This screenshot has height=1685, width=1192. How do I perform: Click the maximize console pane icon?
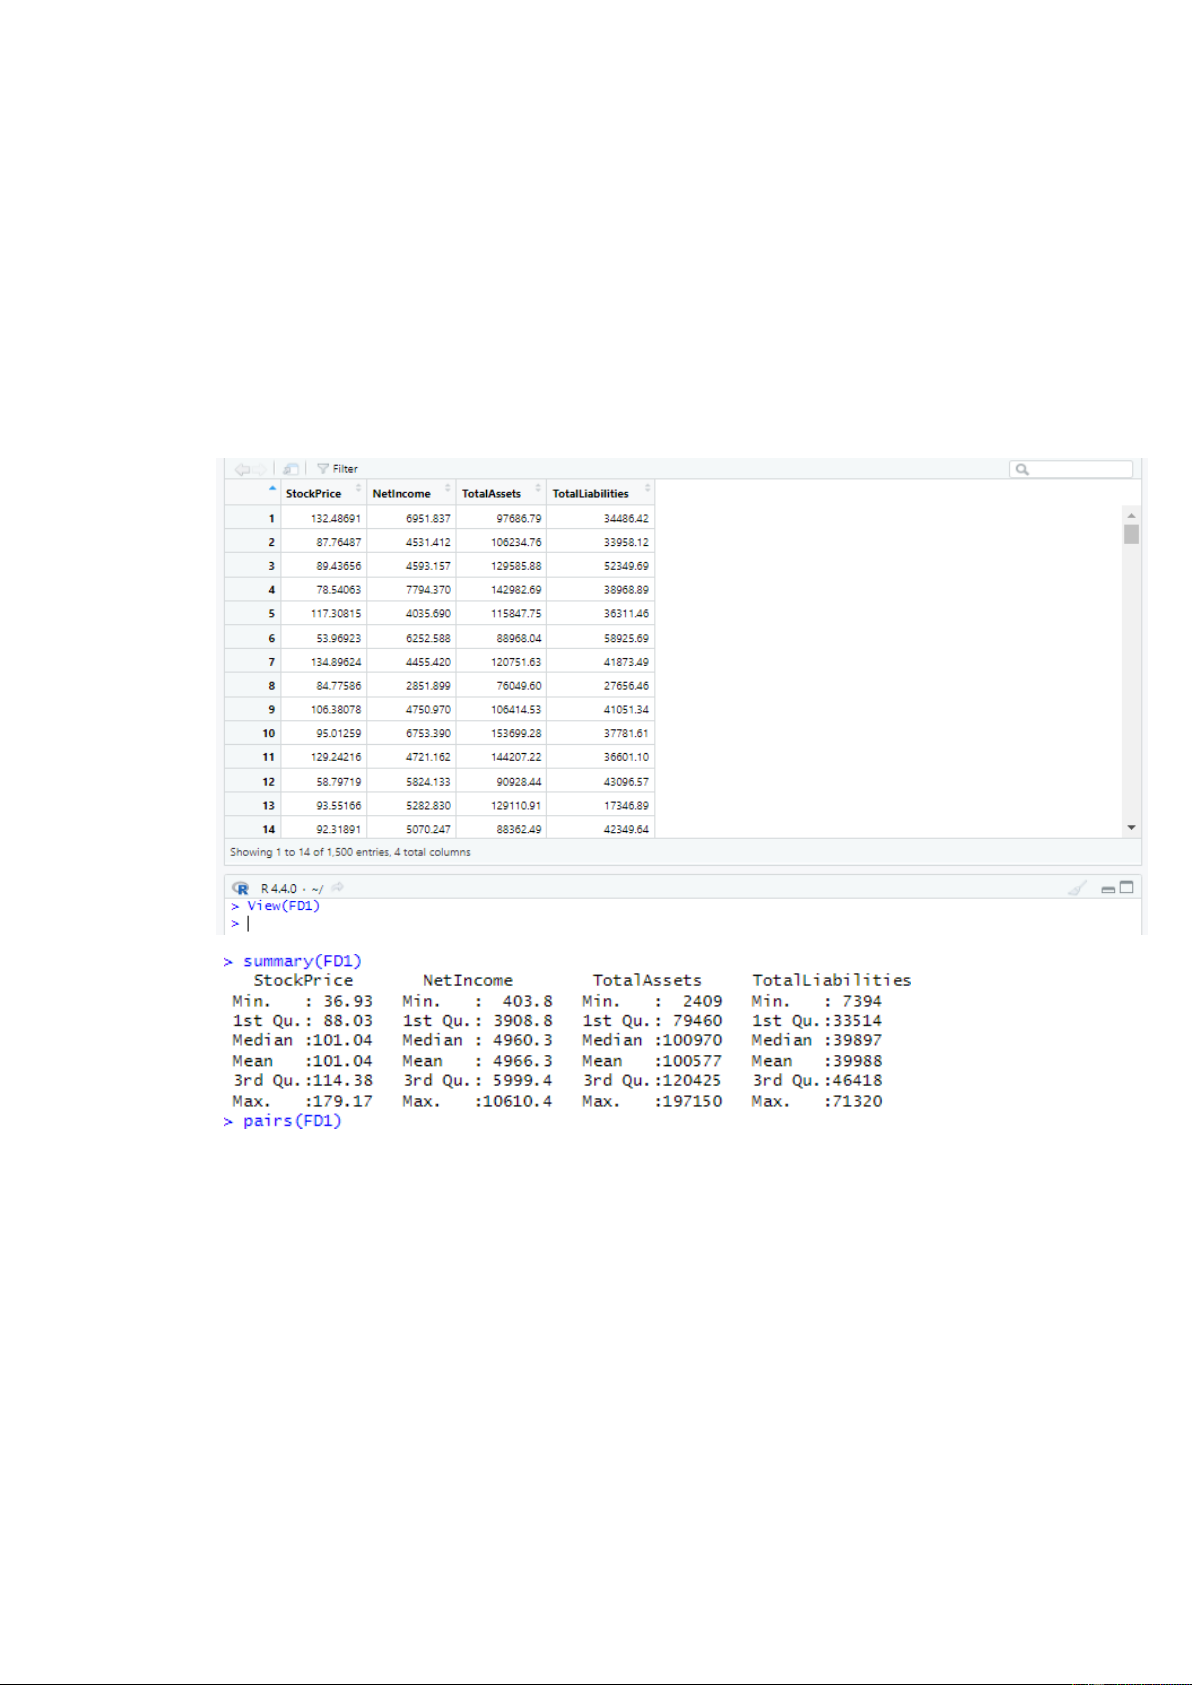pyautogui.click(x=1126, y=887)
